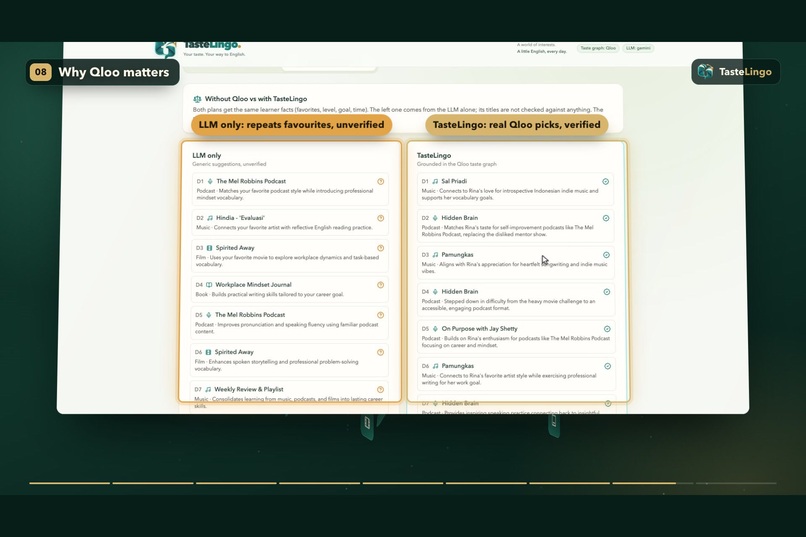Open the Hindia - 'Evaluasi' title
Screen dimensions: 806x537
[240, 218]
